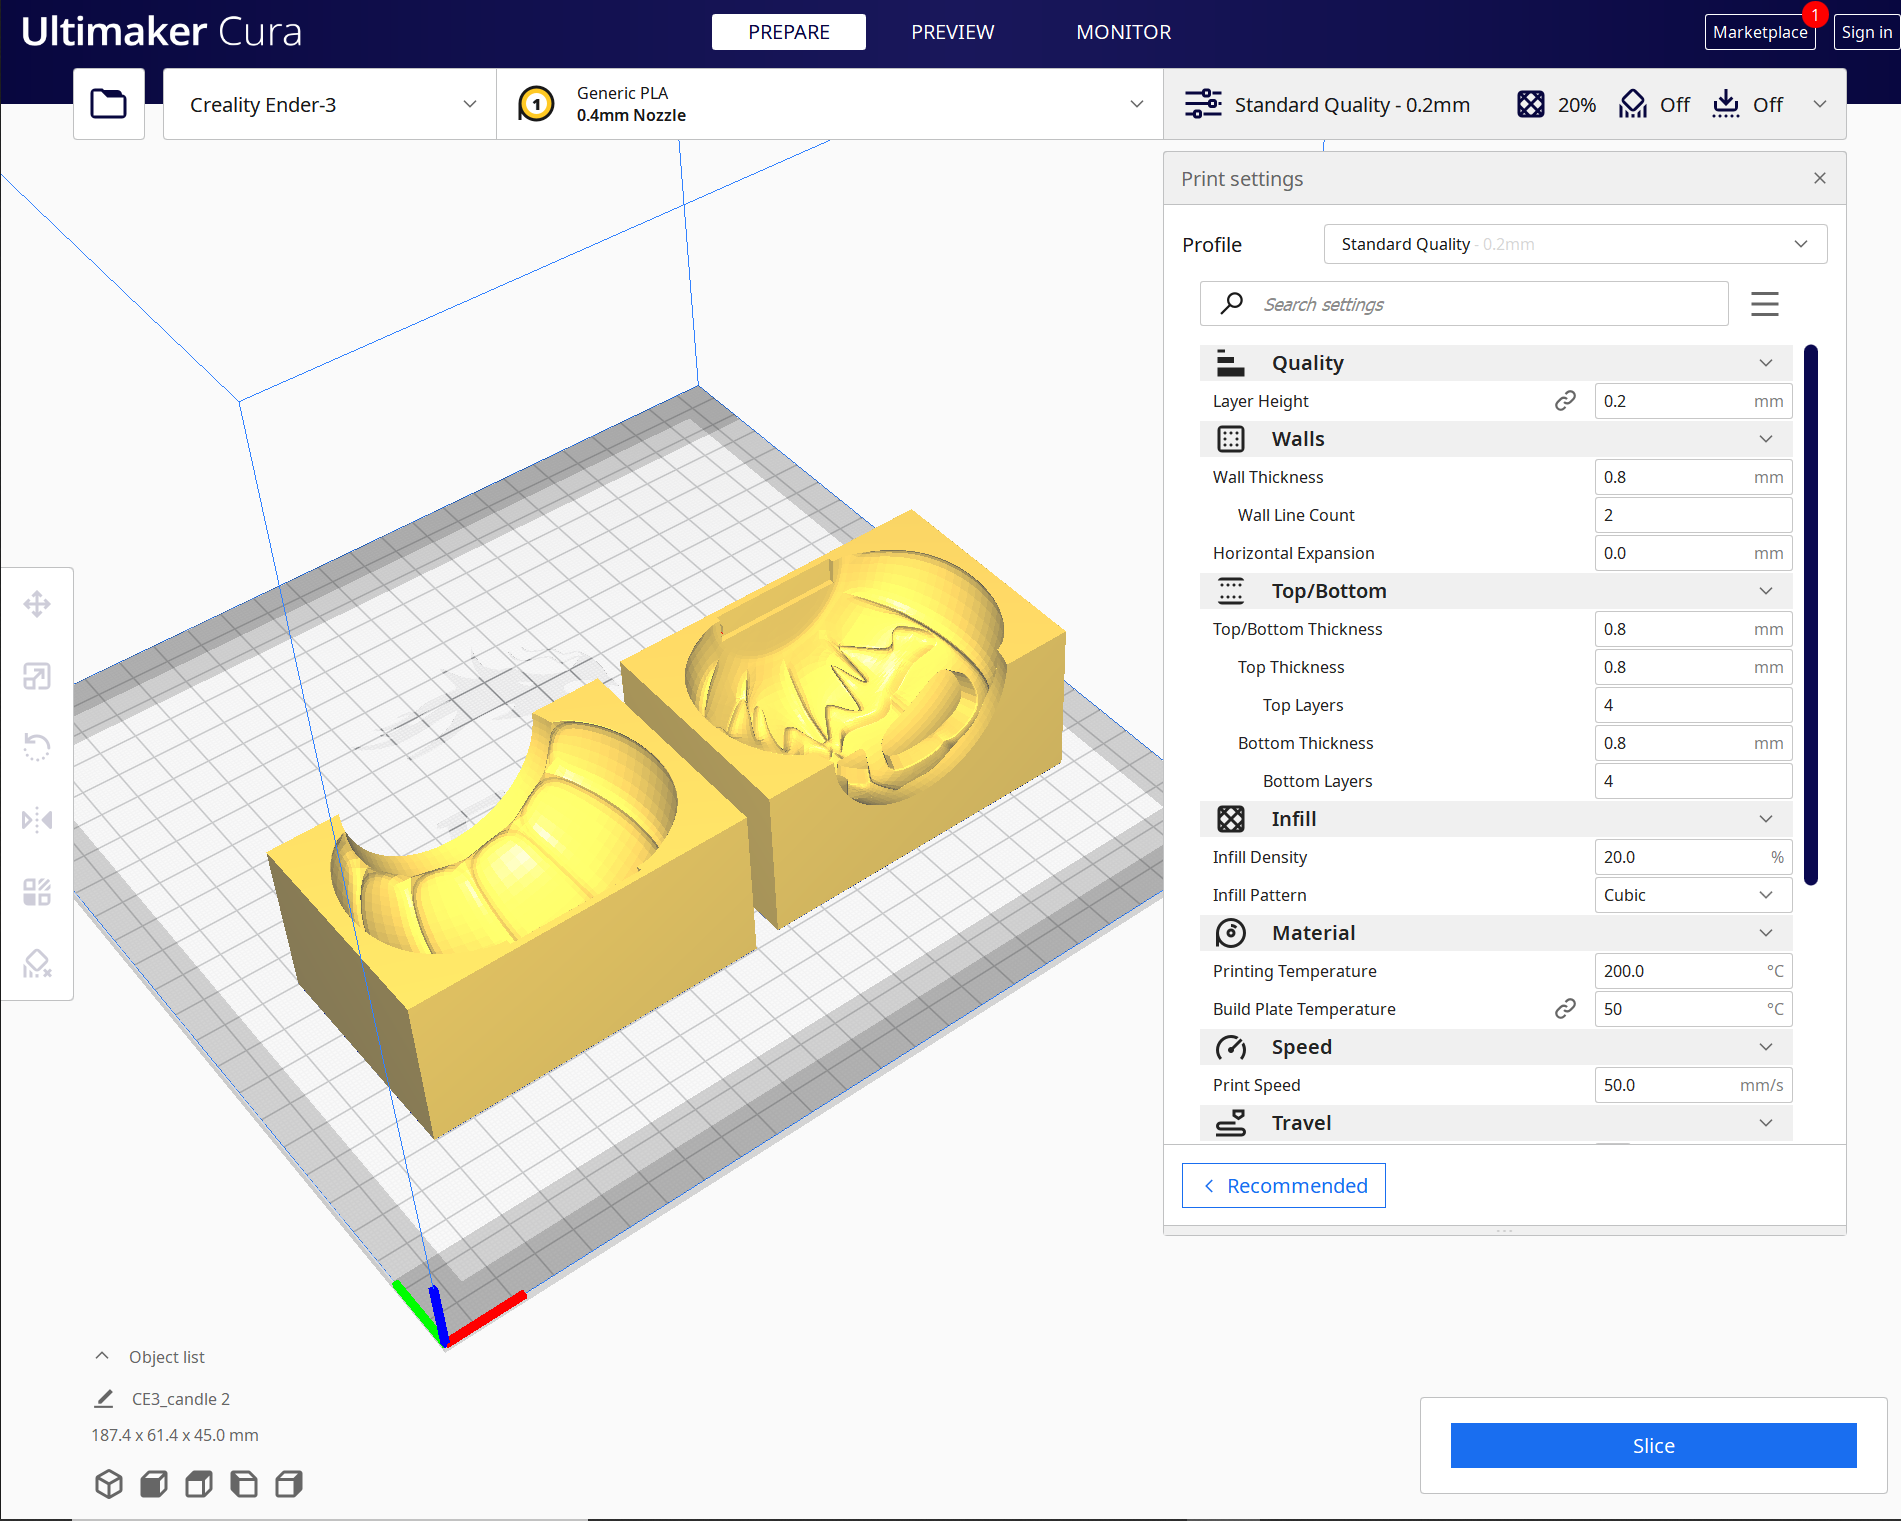Click Build Plate Temperature link icon
This screenshot has width=1901, height=1521.
(1565, 1009)
